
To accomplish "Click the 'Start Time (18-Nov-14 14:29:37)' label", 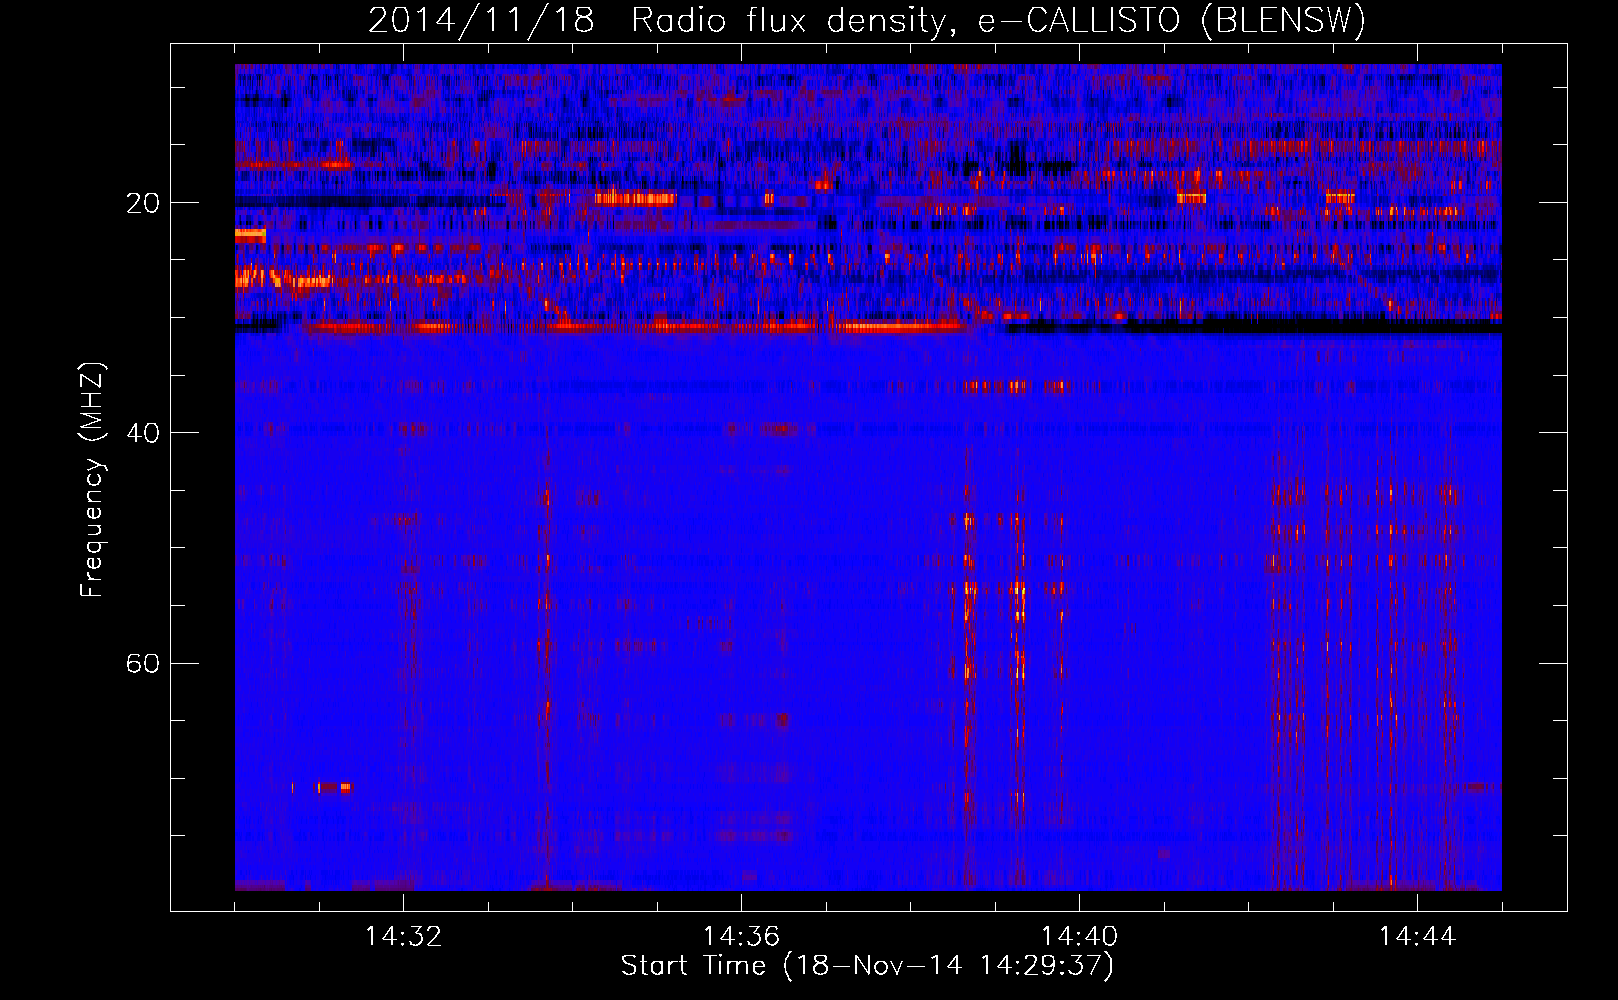I will (867, 966).
